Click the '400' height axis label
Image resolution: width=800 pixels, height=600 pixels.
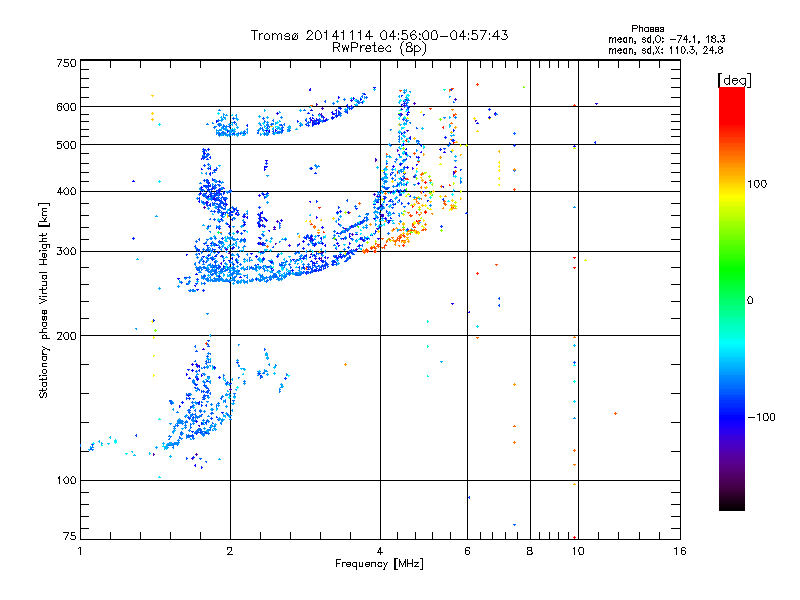[66, 192]
